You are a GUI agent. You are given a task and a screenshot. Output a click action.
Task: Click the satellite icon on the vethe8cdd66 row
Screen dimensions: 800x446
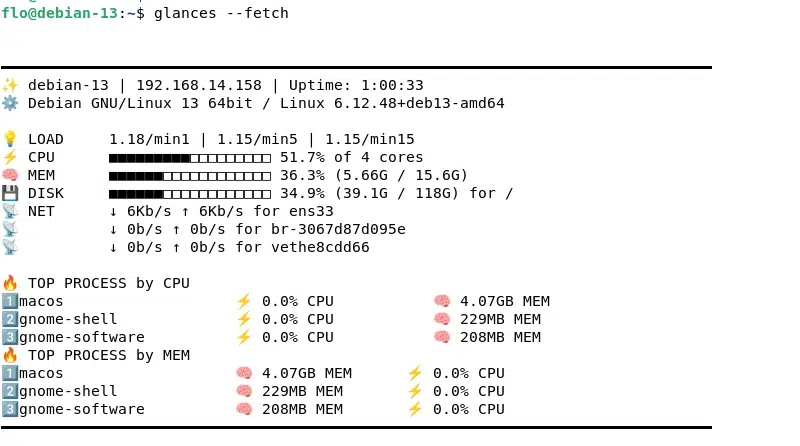coord(10,247)
